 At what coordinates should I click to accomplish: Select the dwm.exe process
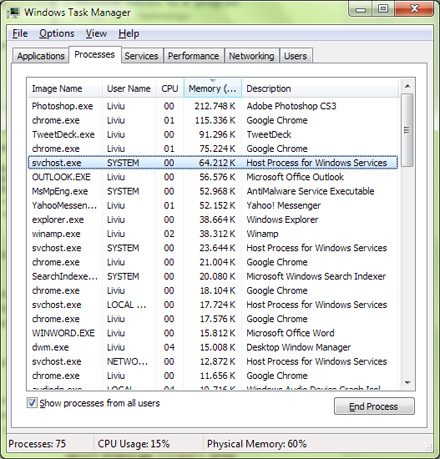[213, 347]
